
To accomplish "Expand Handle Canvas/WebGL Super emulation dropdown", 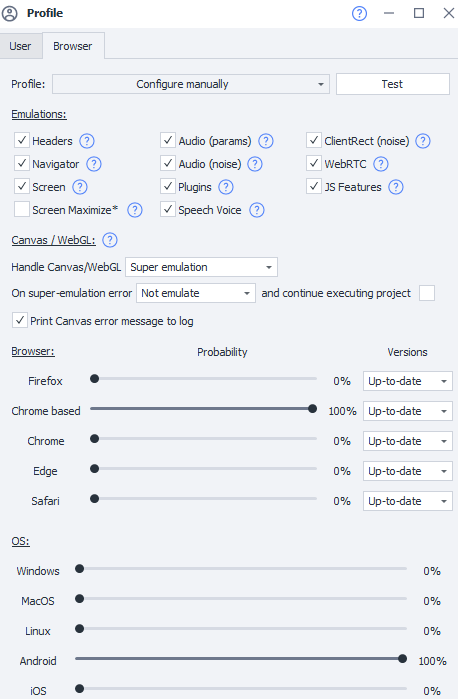I will 202,267.
